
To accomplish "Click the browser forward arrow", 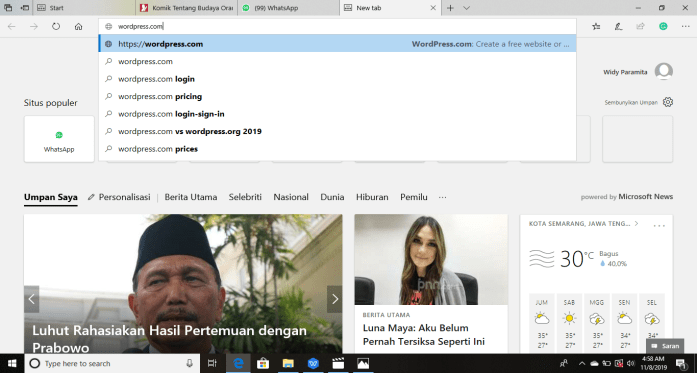I will click(x=34, y=26).
